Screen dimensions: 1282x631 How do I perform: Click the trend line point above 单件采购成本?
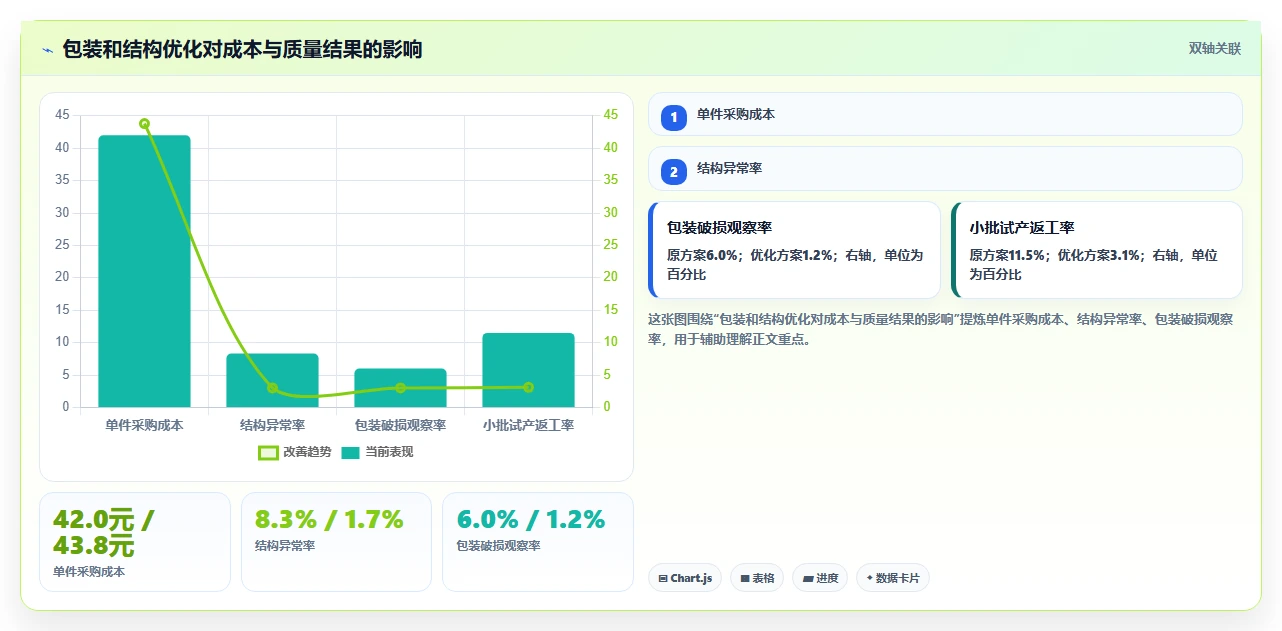point(144,124)
